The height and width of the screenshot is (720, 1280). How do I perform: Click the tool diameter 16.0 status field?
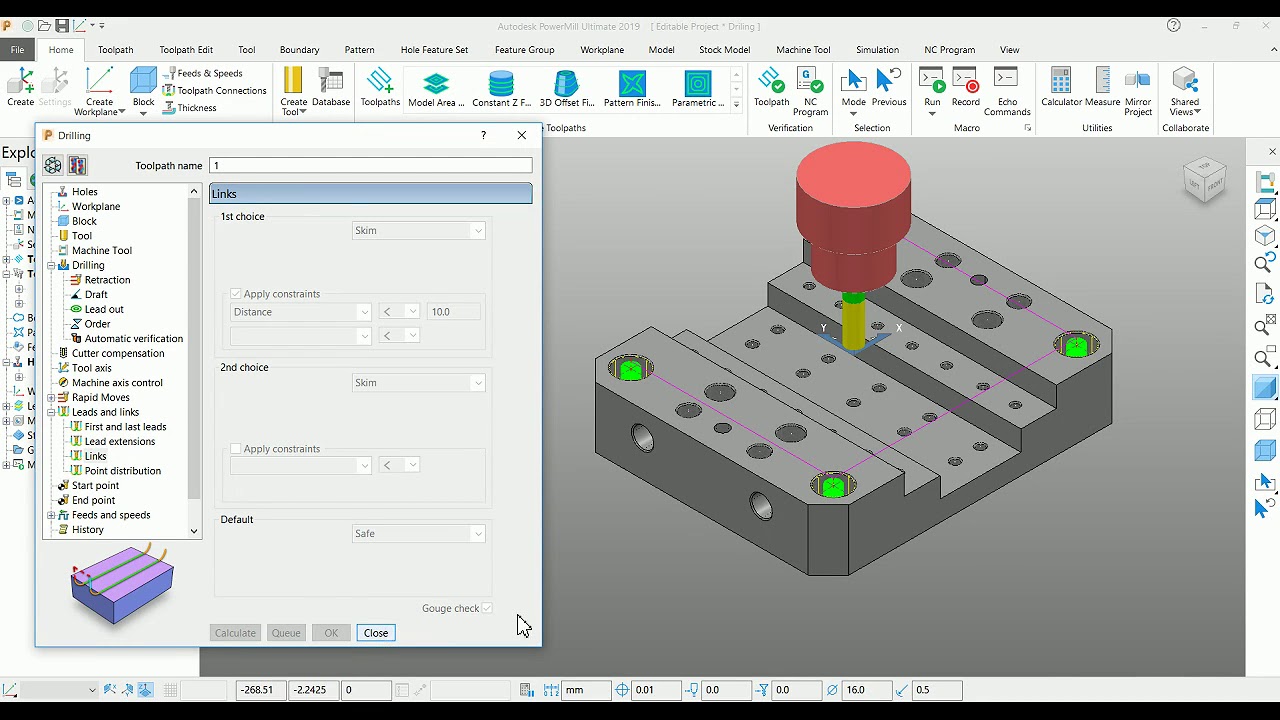click(866, 690)
